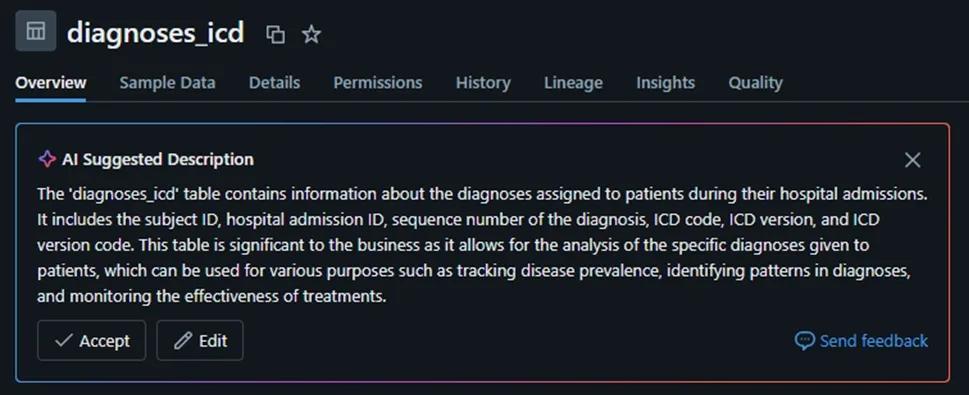Image resolution: width=969 pixels, height=395 pixels.
Task: View the History tab
Action: 483,83
